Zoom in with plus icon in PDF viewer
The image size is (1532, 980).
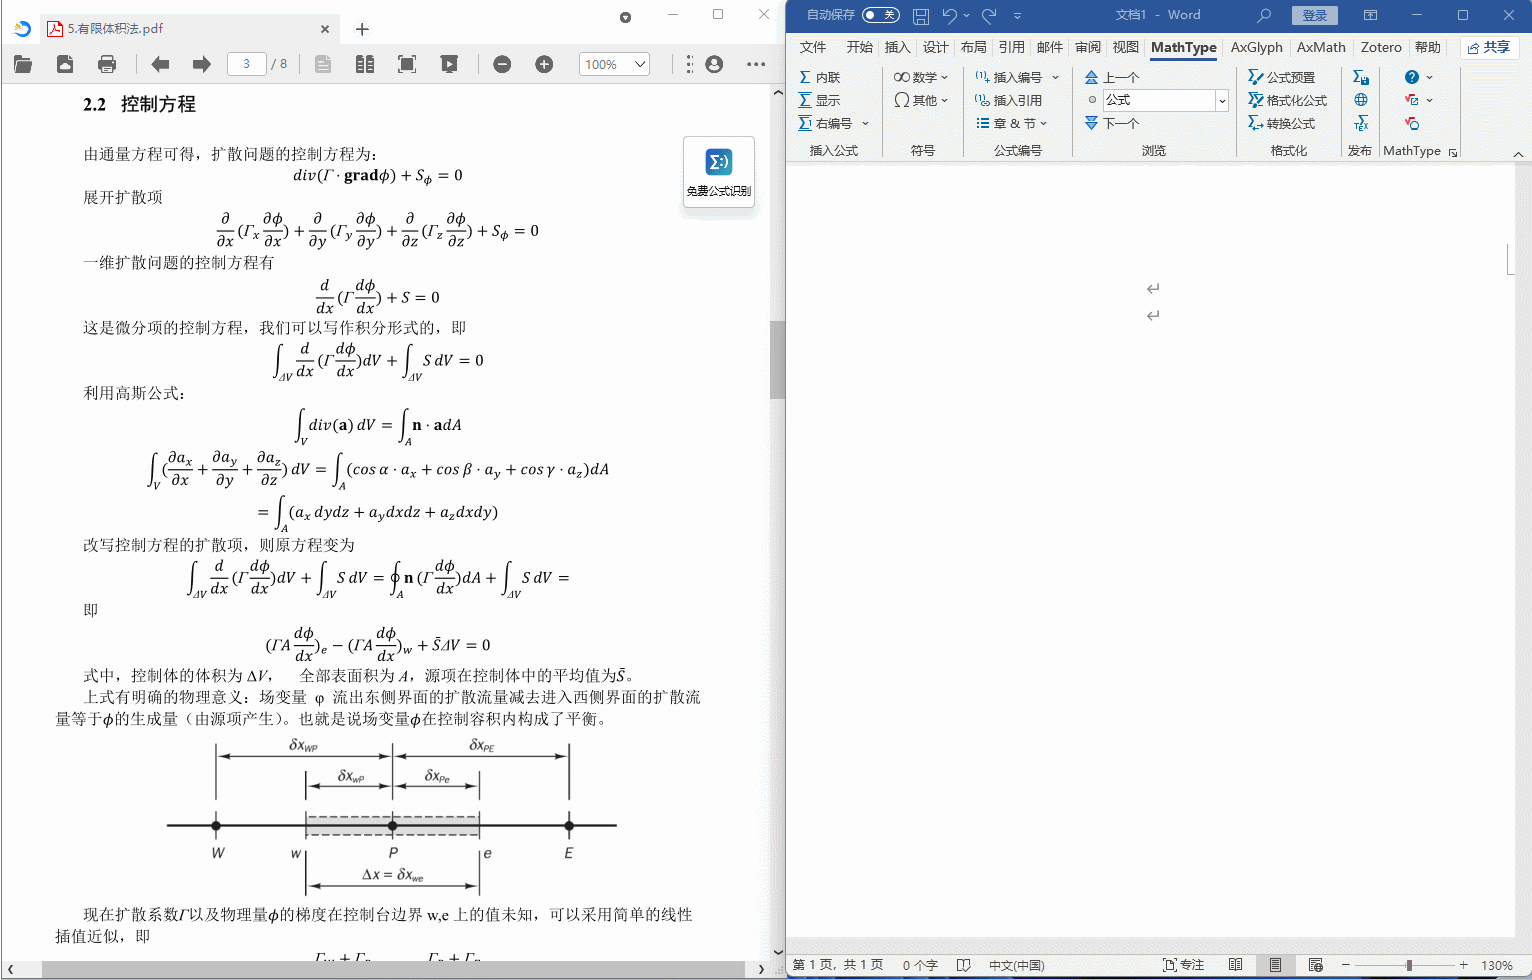tap(544, 64)
